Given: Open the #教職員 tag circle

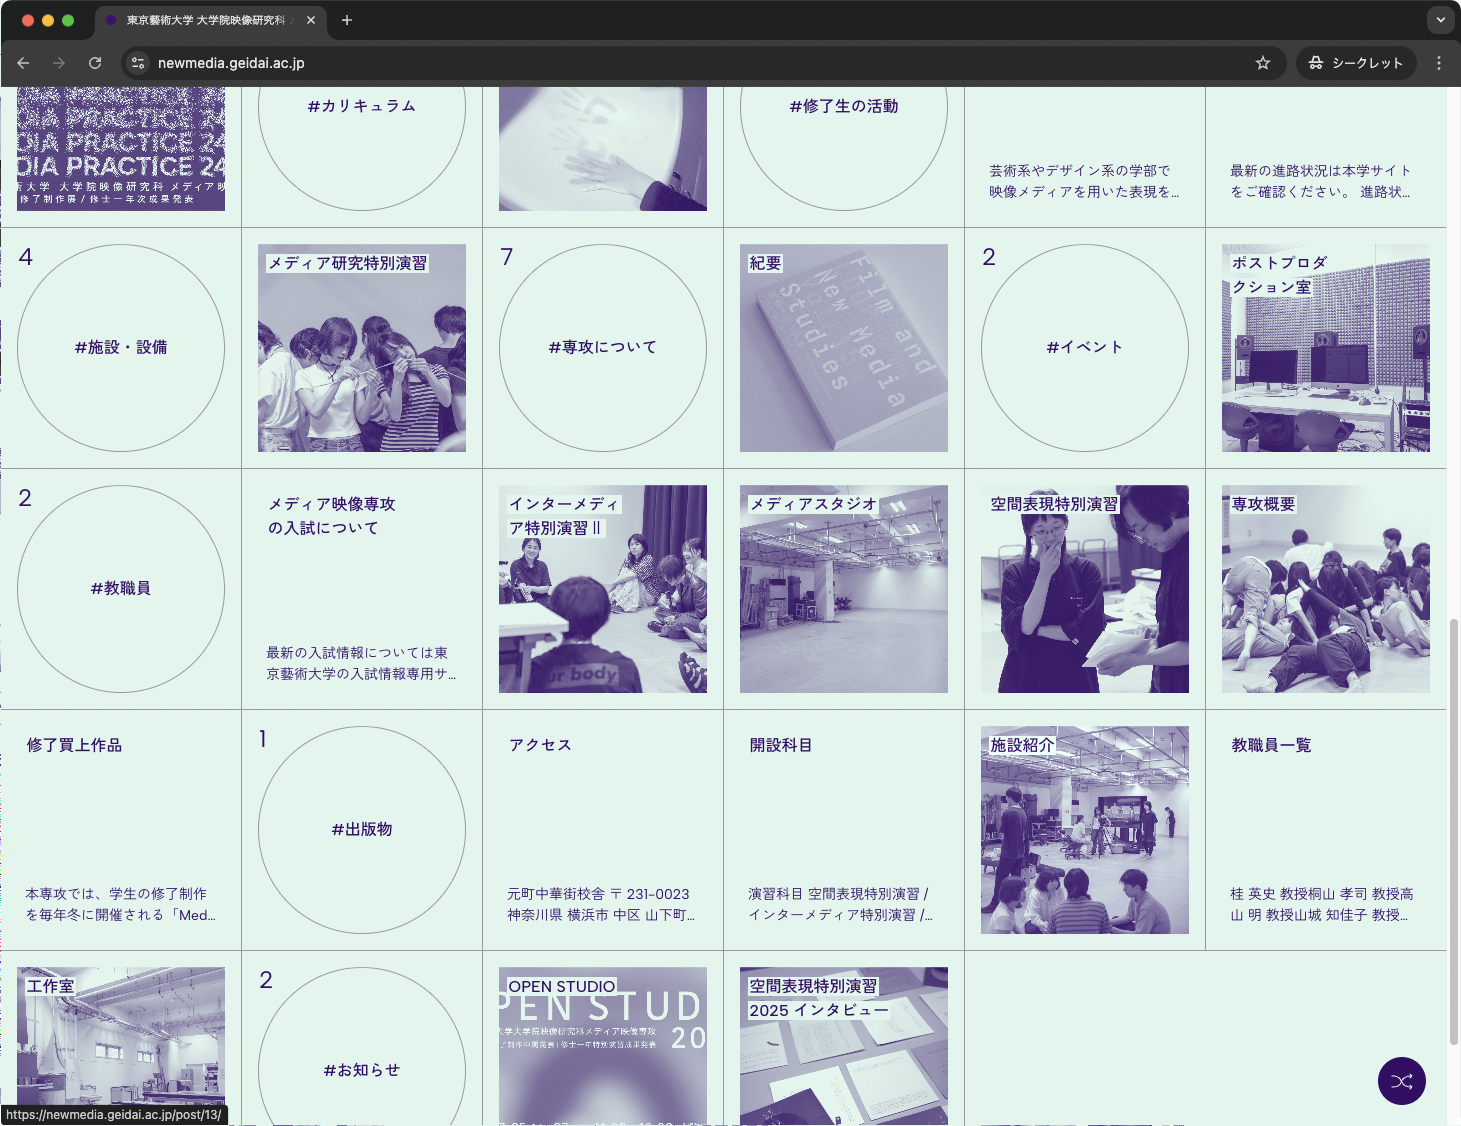Looking at the screenshot, I should (x=121, y=589).
